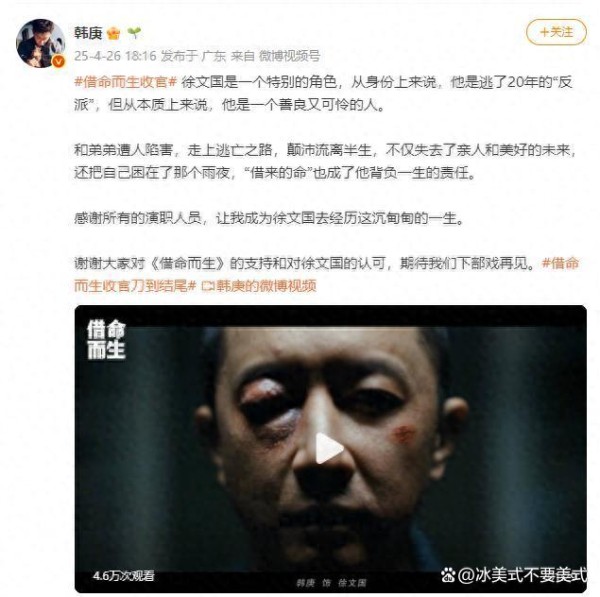The image size is (600, 597).
Task: Play the video with center play button
Action: click(329, 449)
